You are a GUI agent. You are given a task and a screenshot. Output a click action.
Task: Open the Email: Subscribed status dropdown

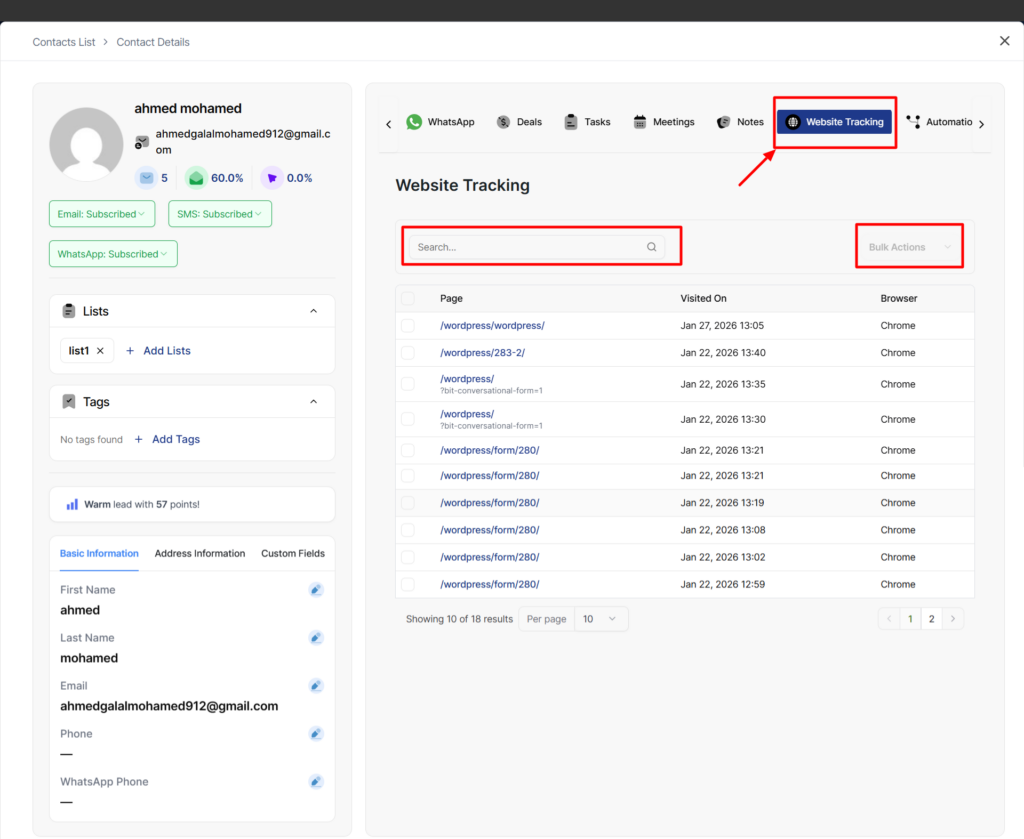pyautogui.click(x=101, y=214)
